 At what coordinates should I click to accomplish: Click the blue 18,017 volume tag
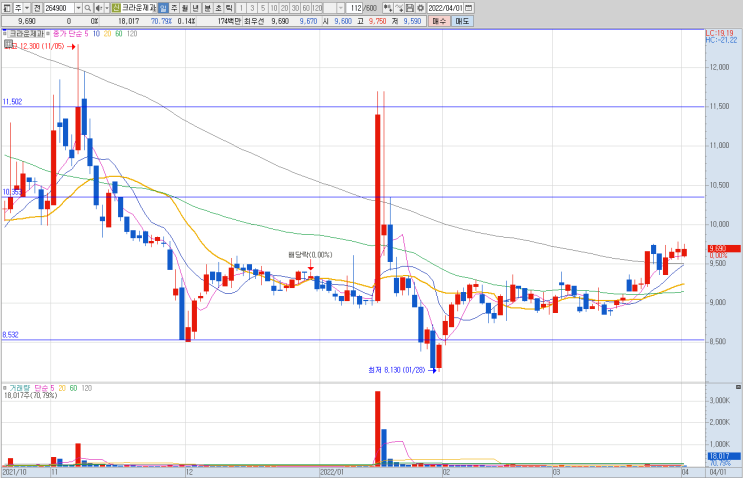pyautogui.click(x=724, y=456)
